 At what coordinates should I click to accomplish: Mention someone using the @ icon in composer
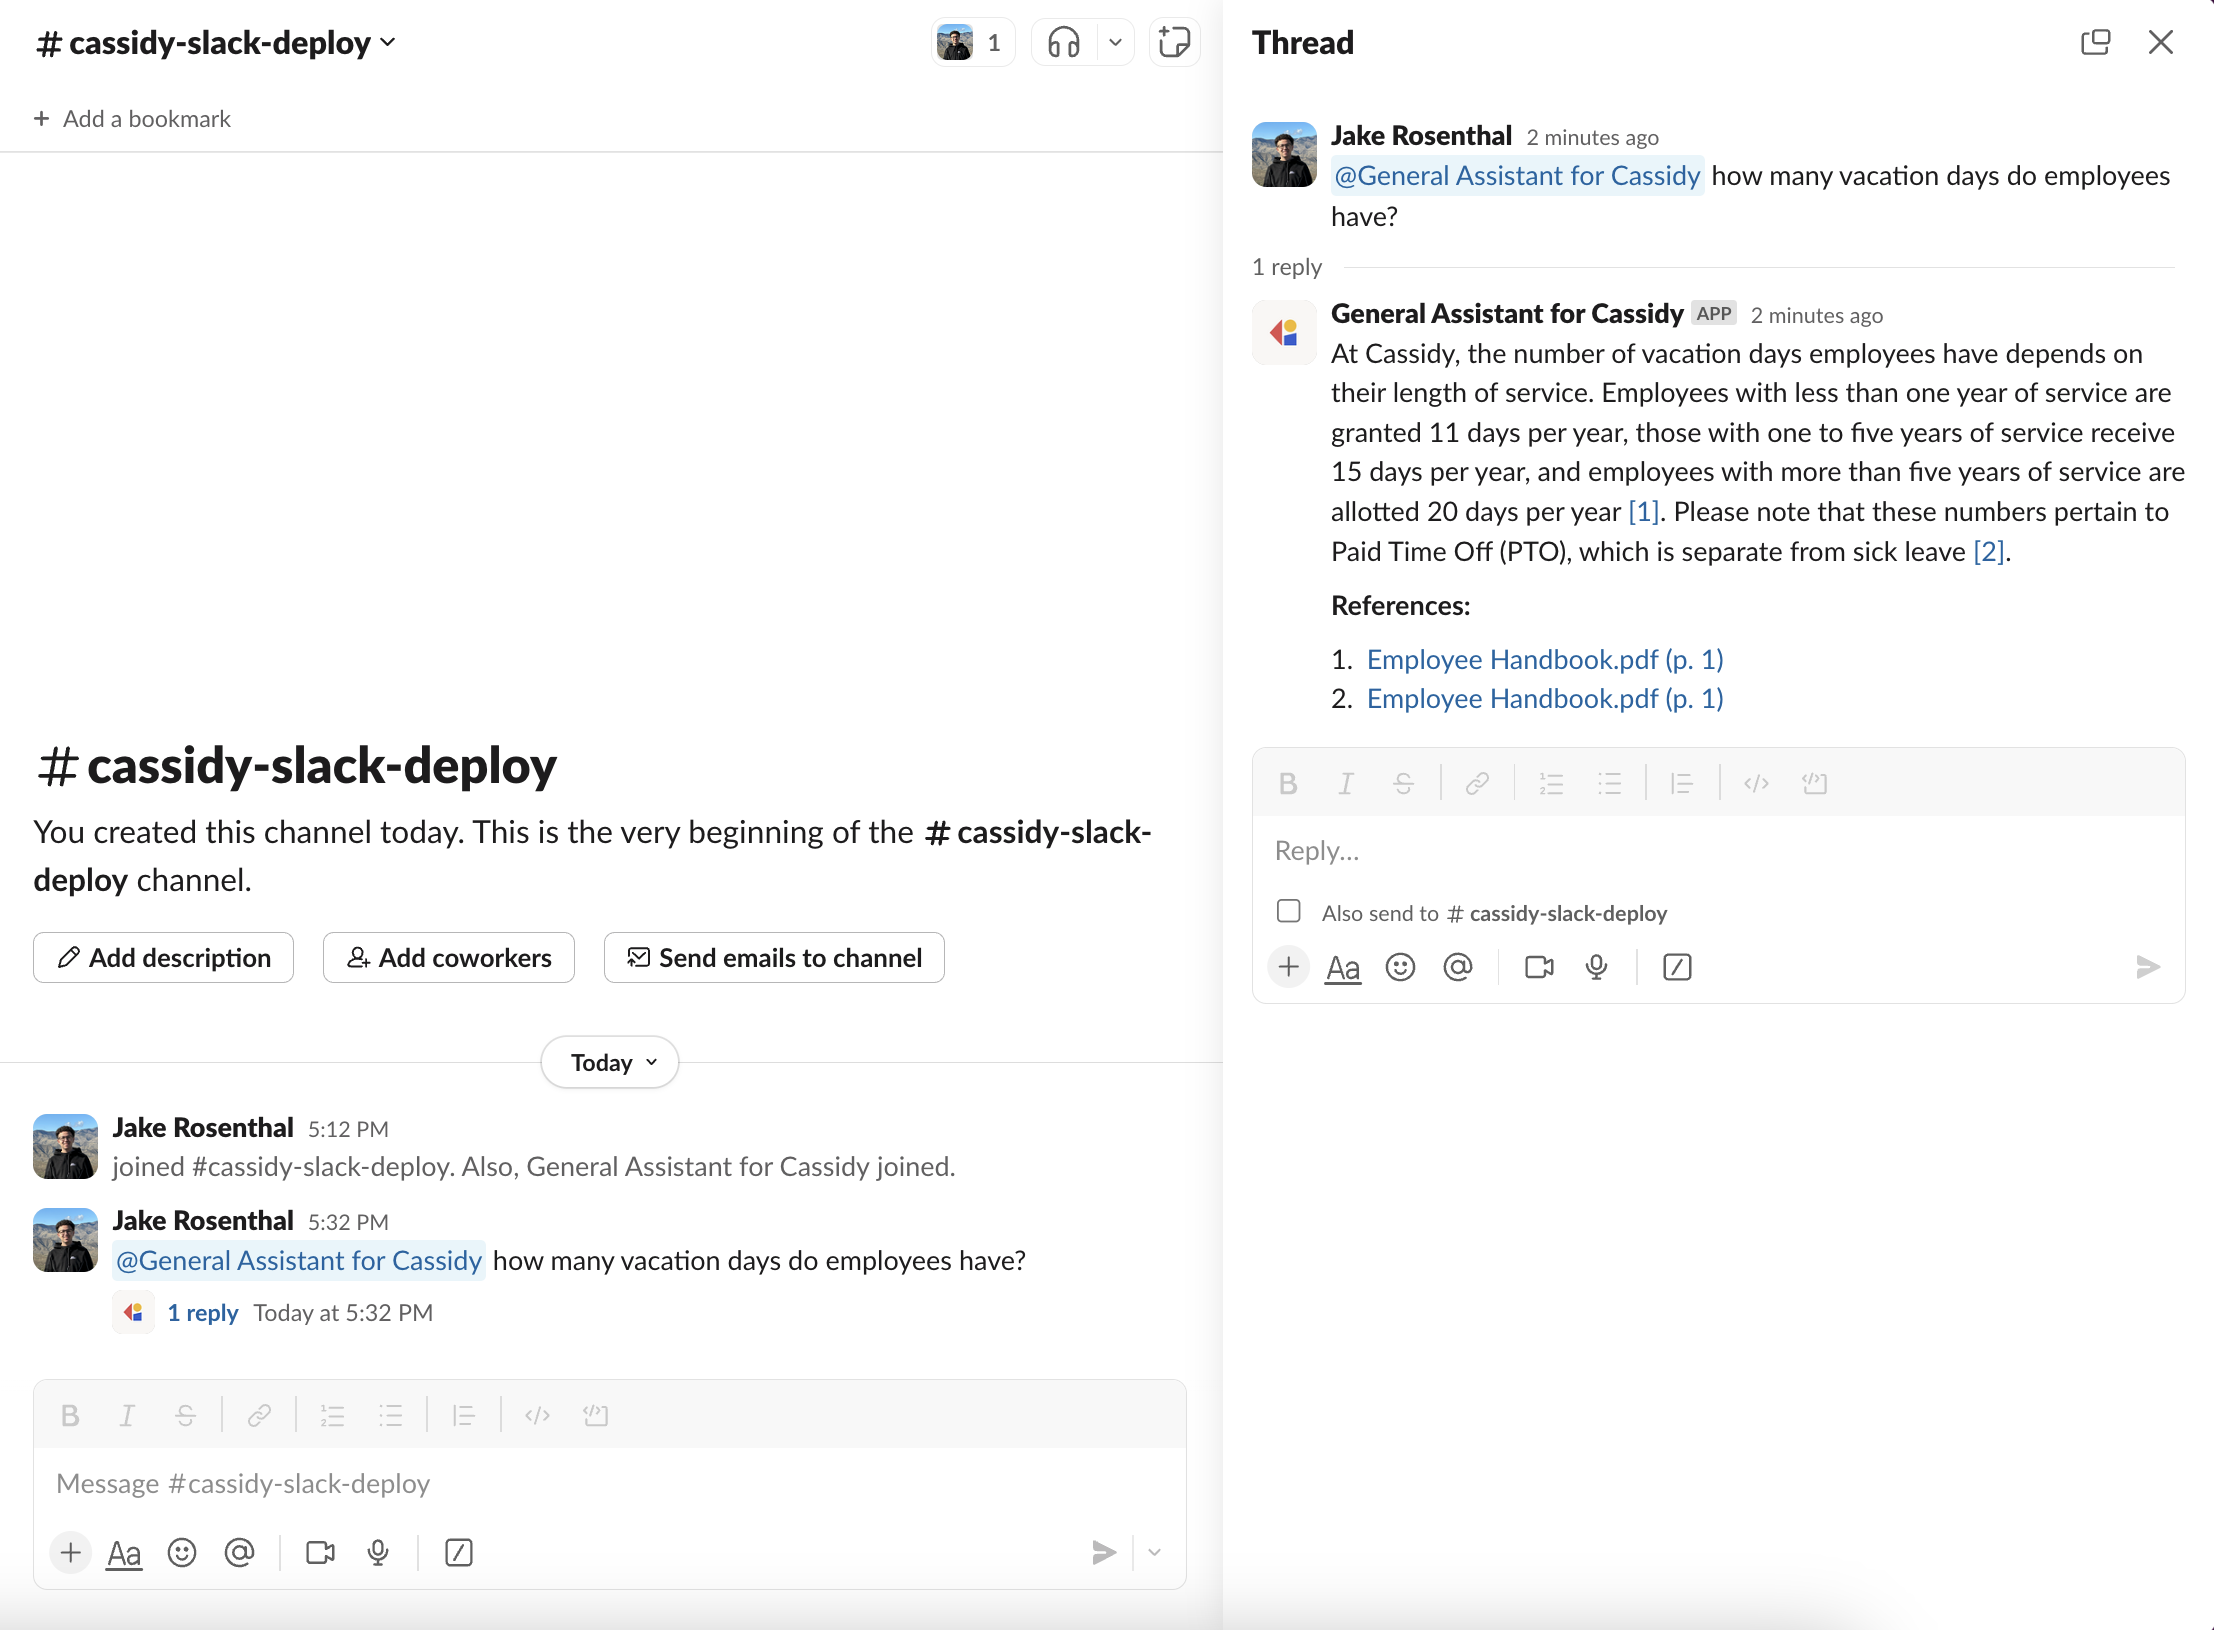pyautogui.click(x=240, y=1552)
